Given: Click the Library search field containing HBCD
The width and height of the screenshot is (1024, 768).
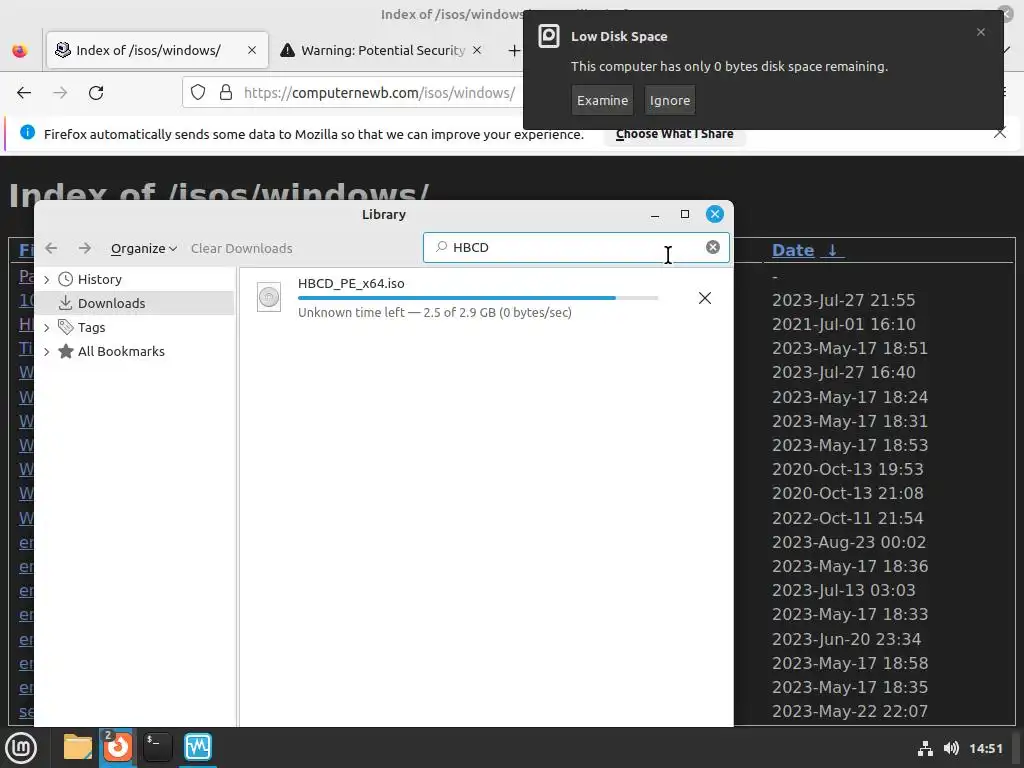Looking at the screenshot, I should [x=576, y=248].
